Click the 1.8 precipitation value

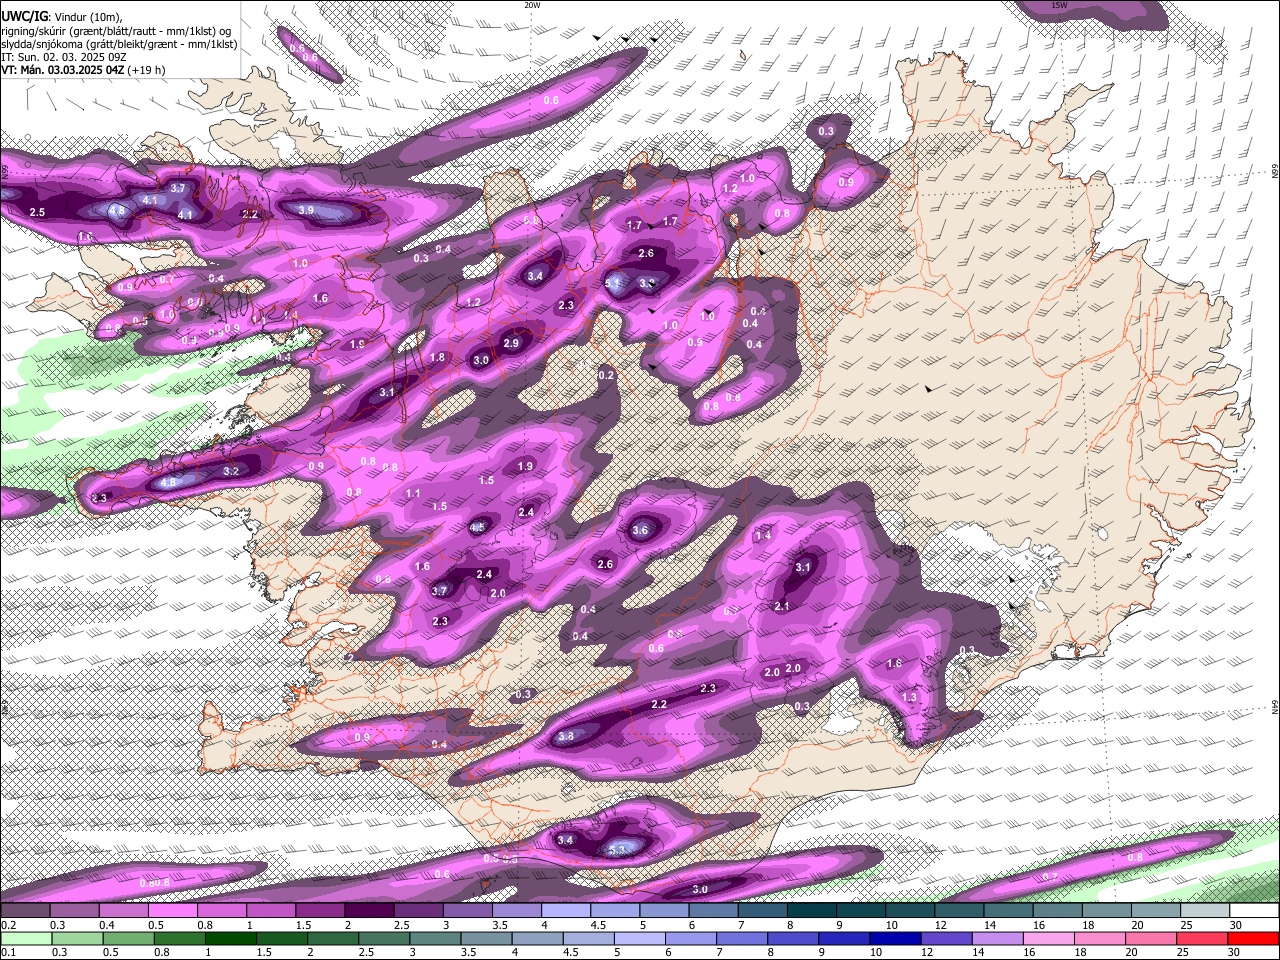(437, 357)
